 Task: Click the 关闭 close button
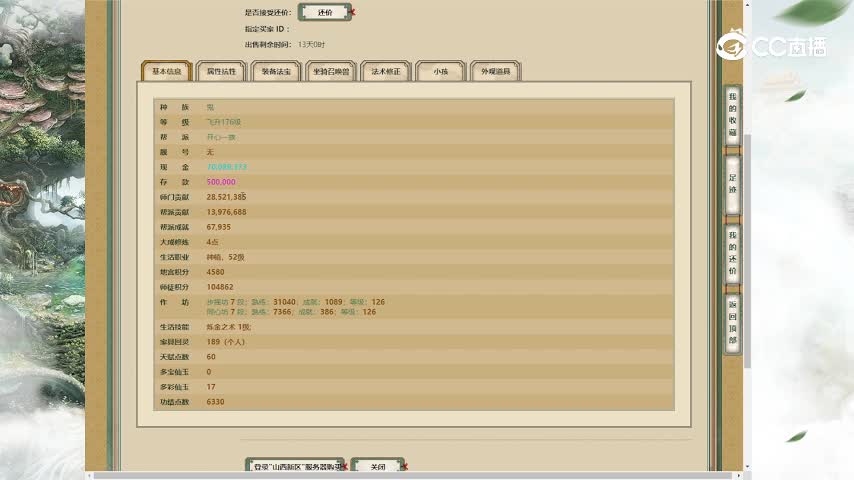coord(377,467)
